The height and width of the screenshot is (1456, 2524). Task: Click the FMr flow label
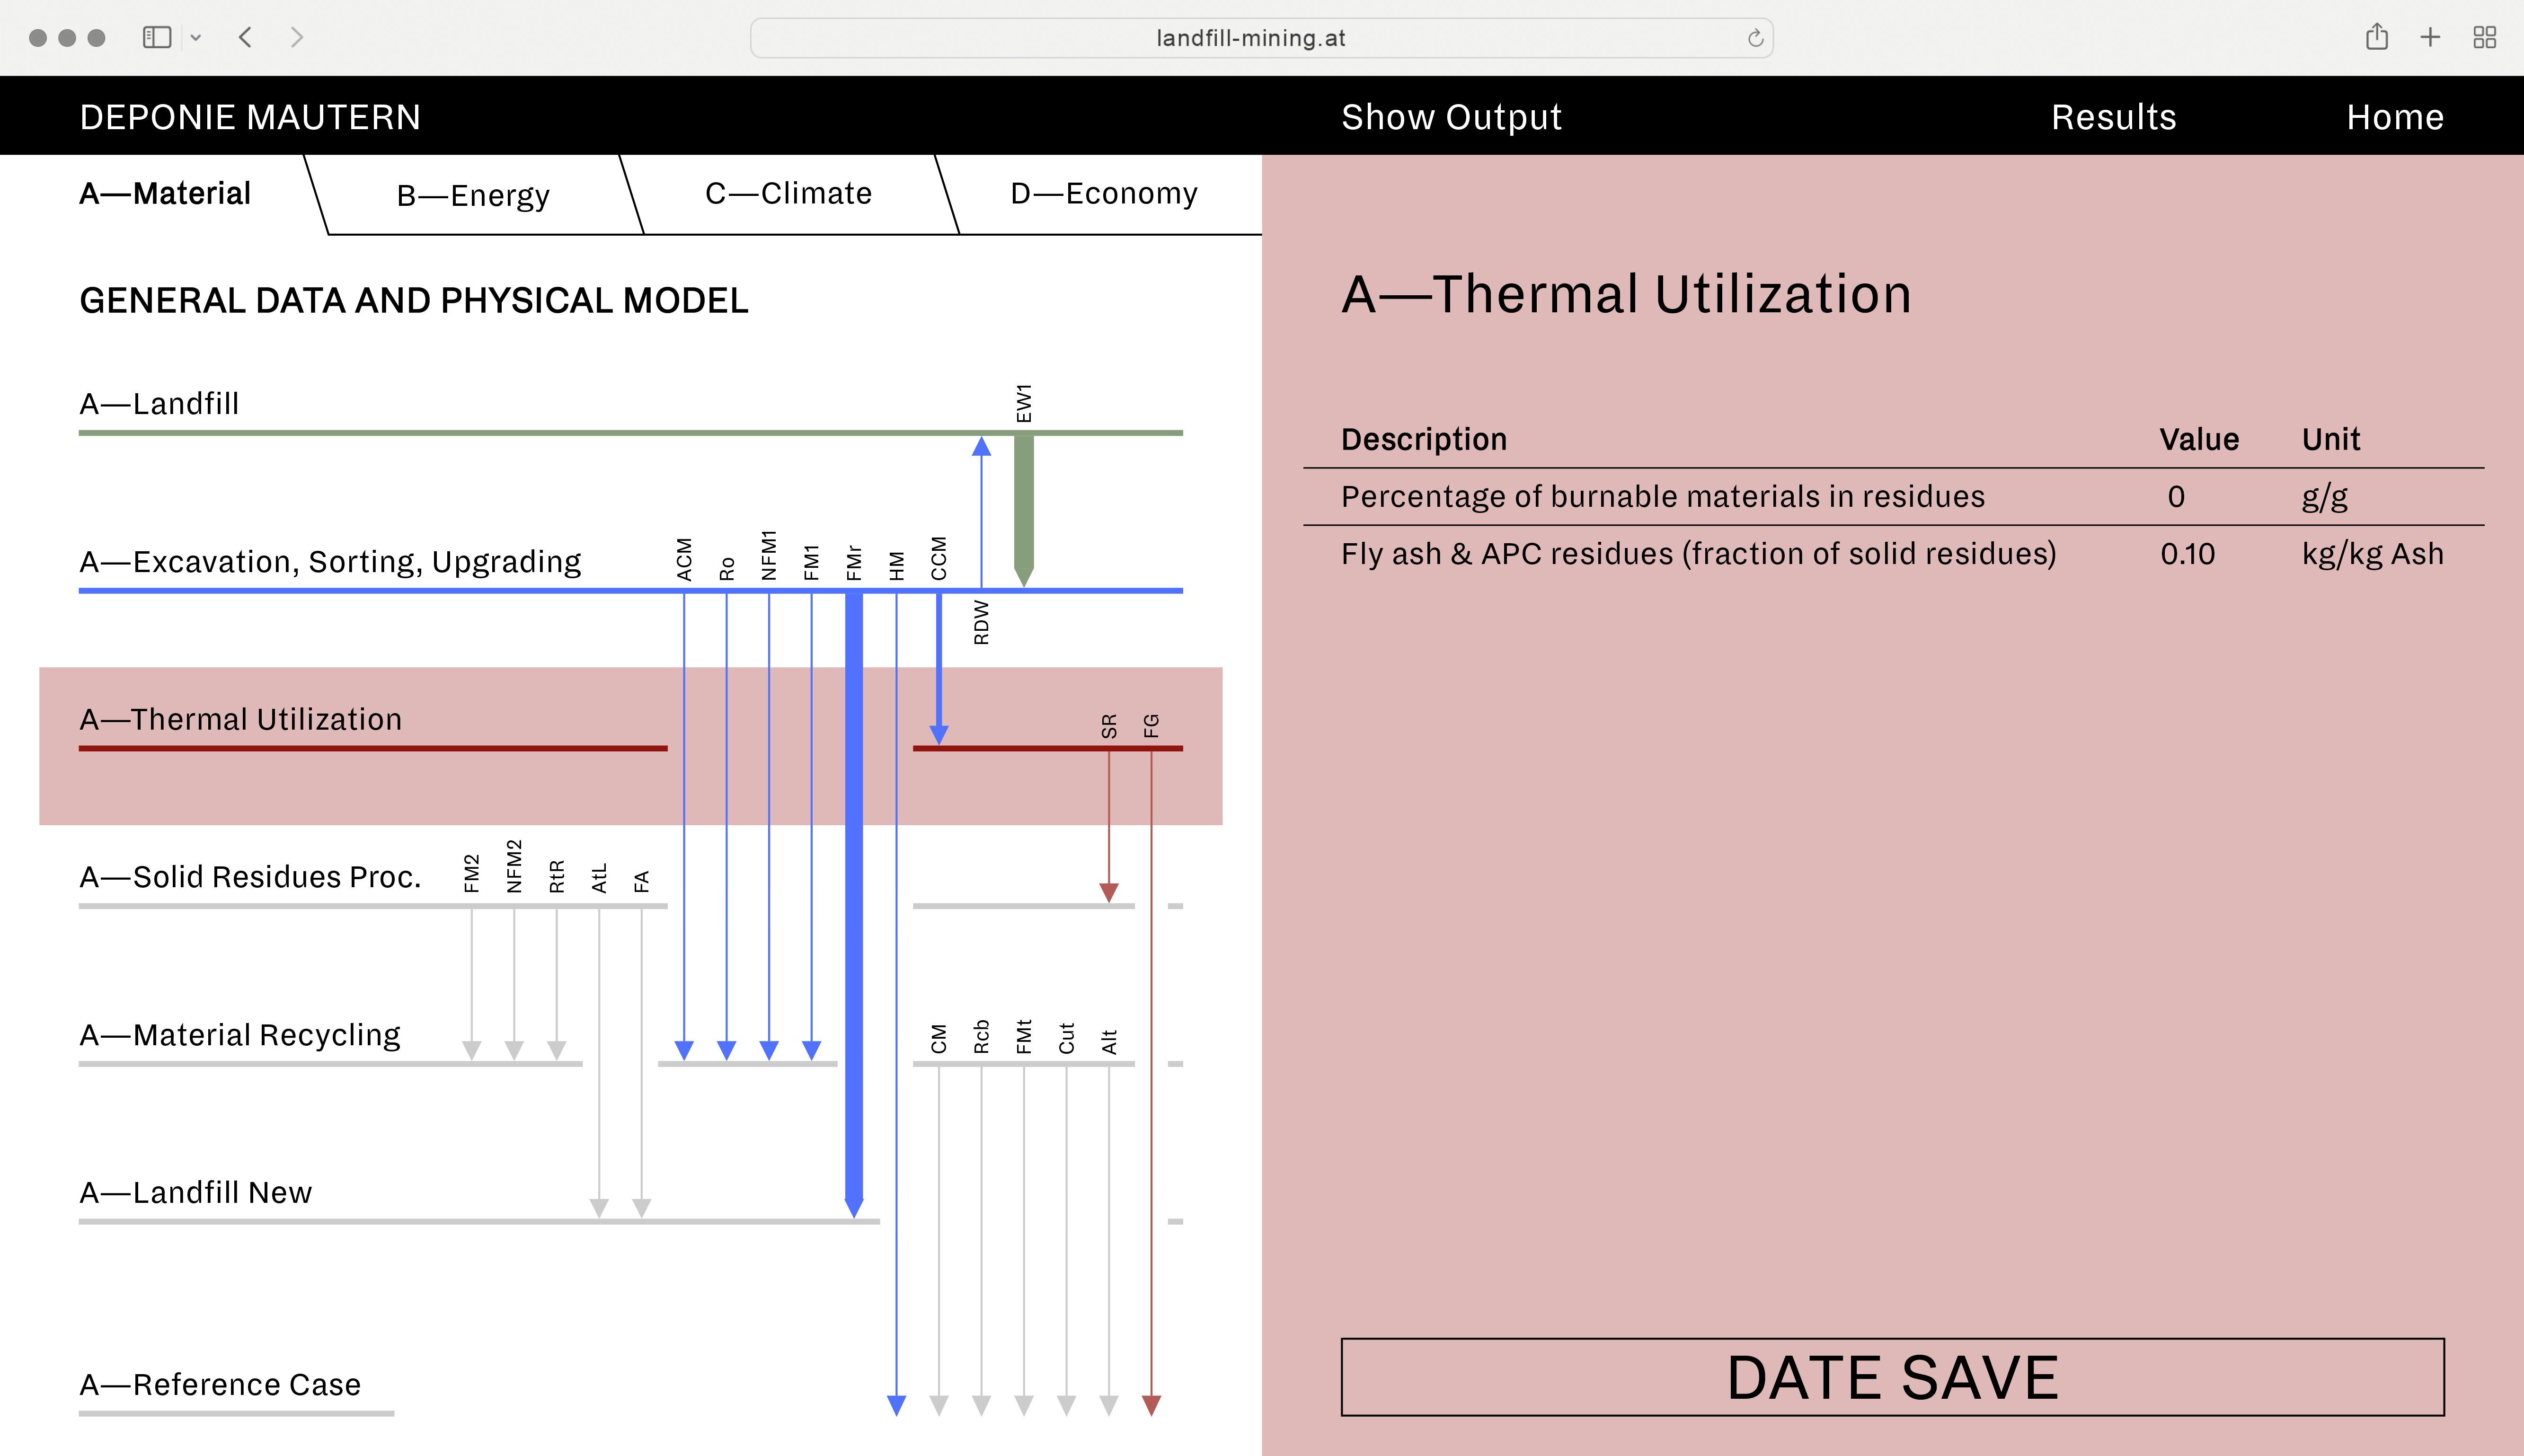tap(854, 562)
